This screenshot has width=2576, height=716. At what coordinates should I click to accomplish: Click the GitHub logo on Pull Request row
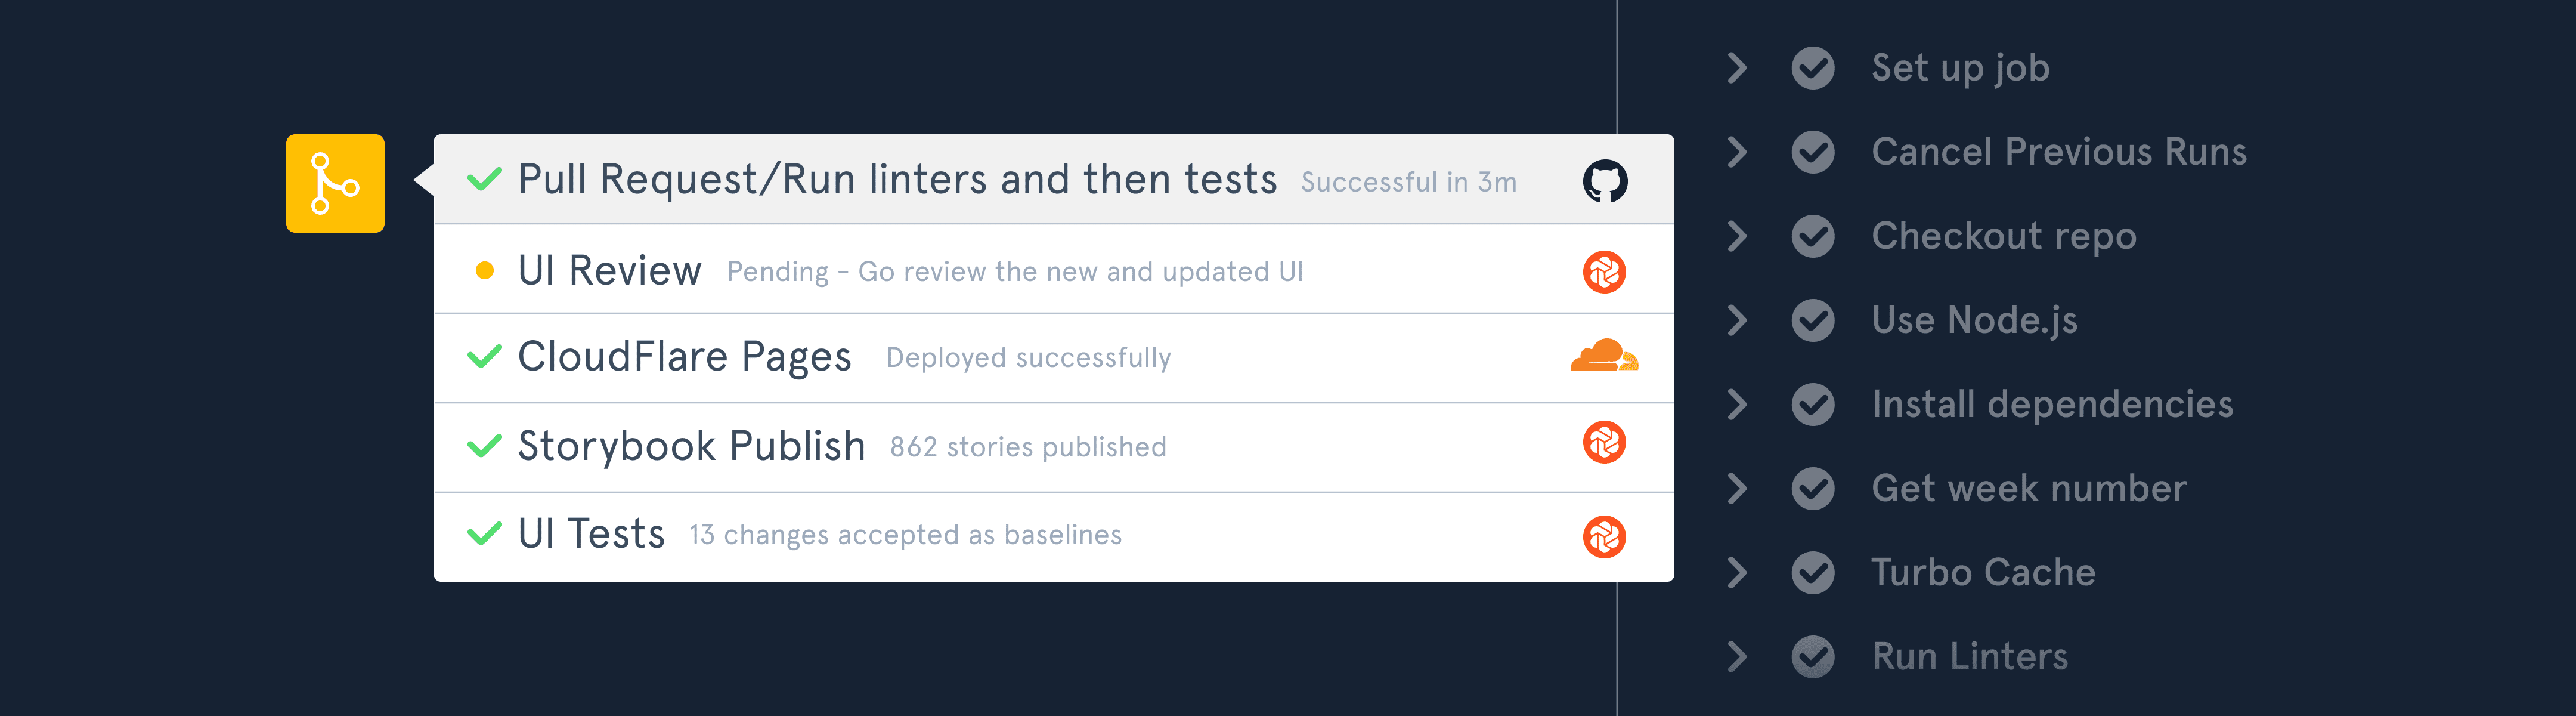pos(1604,181)
